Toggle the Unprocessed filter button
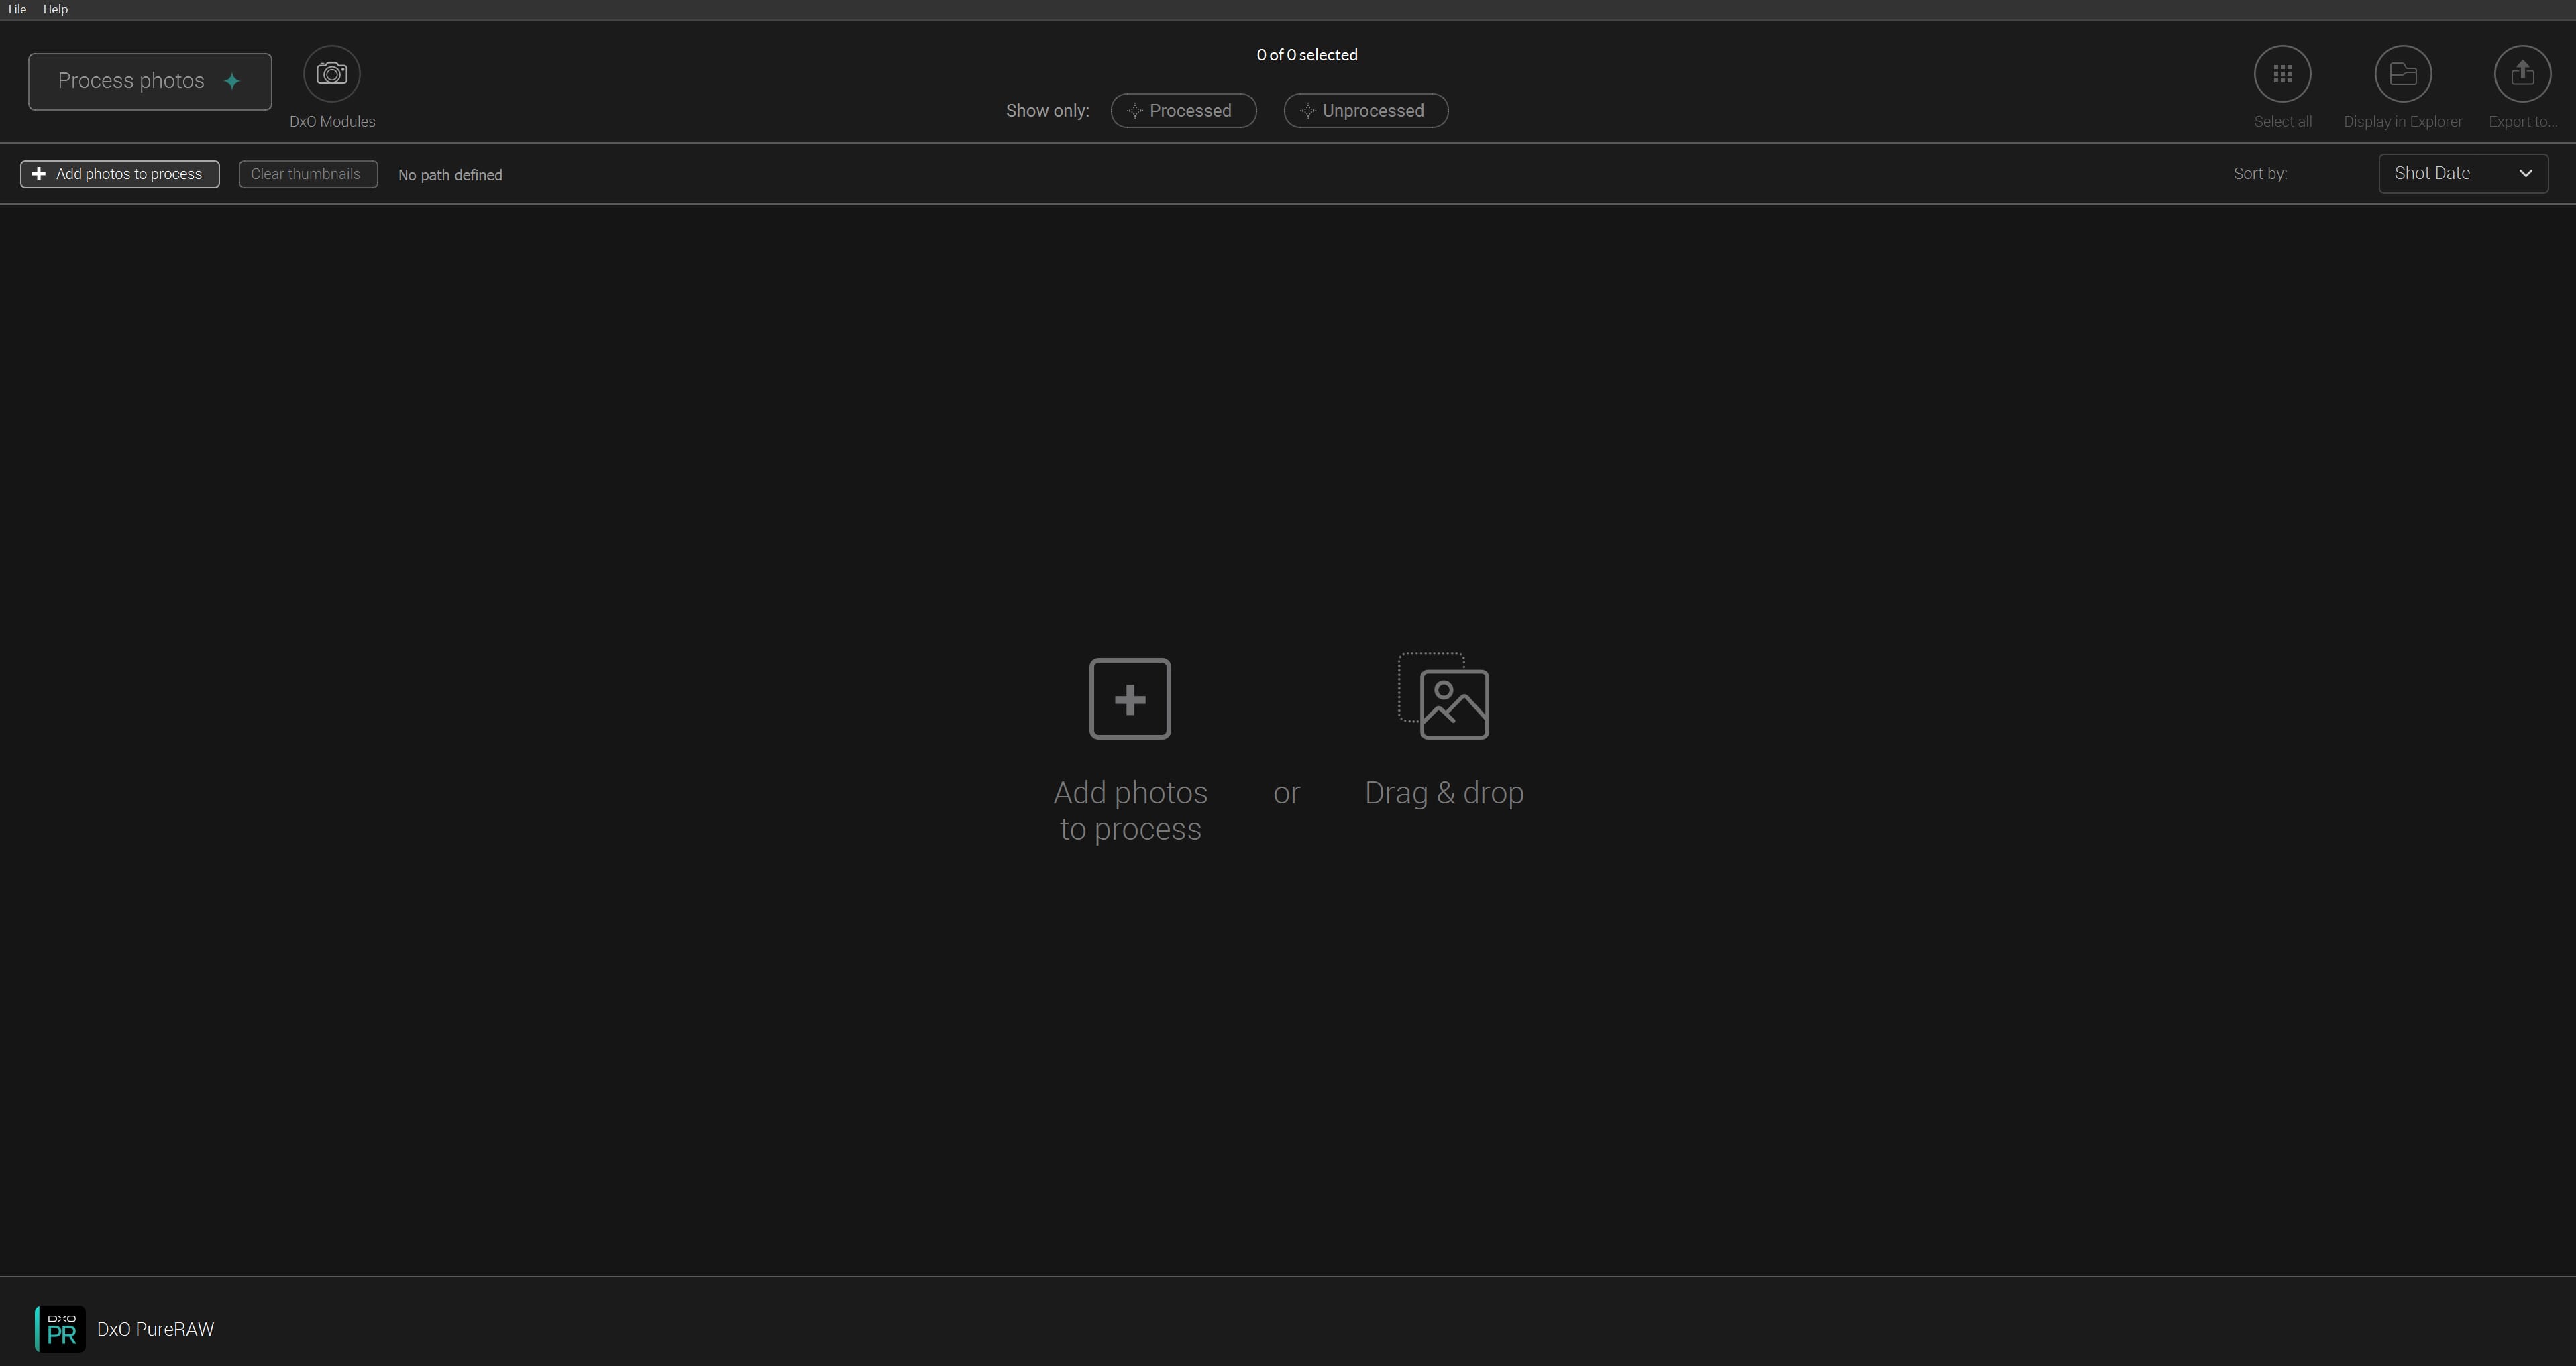Image resolution: width=2576 pixels, height=1366 pixels. [1364, 109]
